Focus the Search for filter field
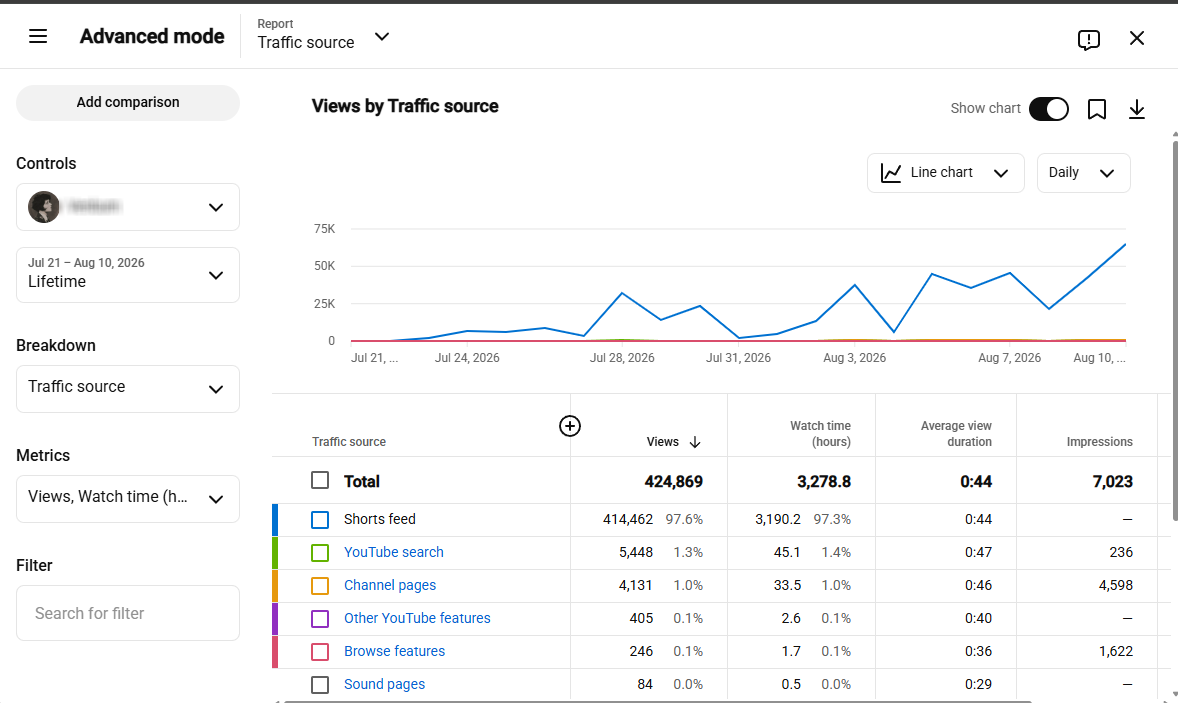Viewport: 1178px width, 703px height. pos(128,613)
